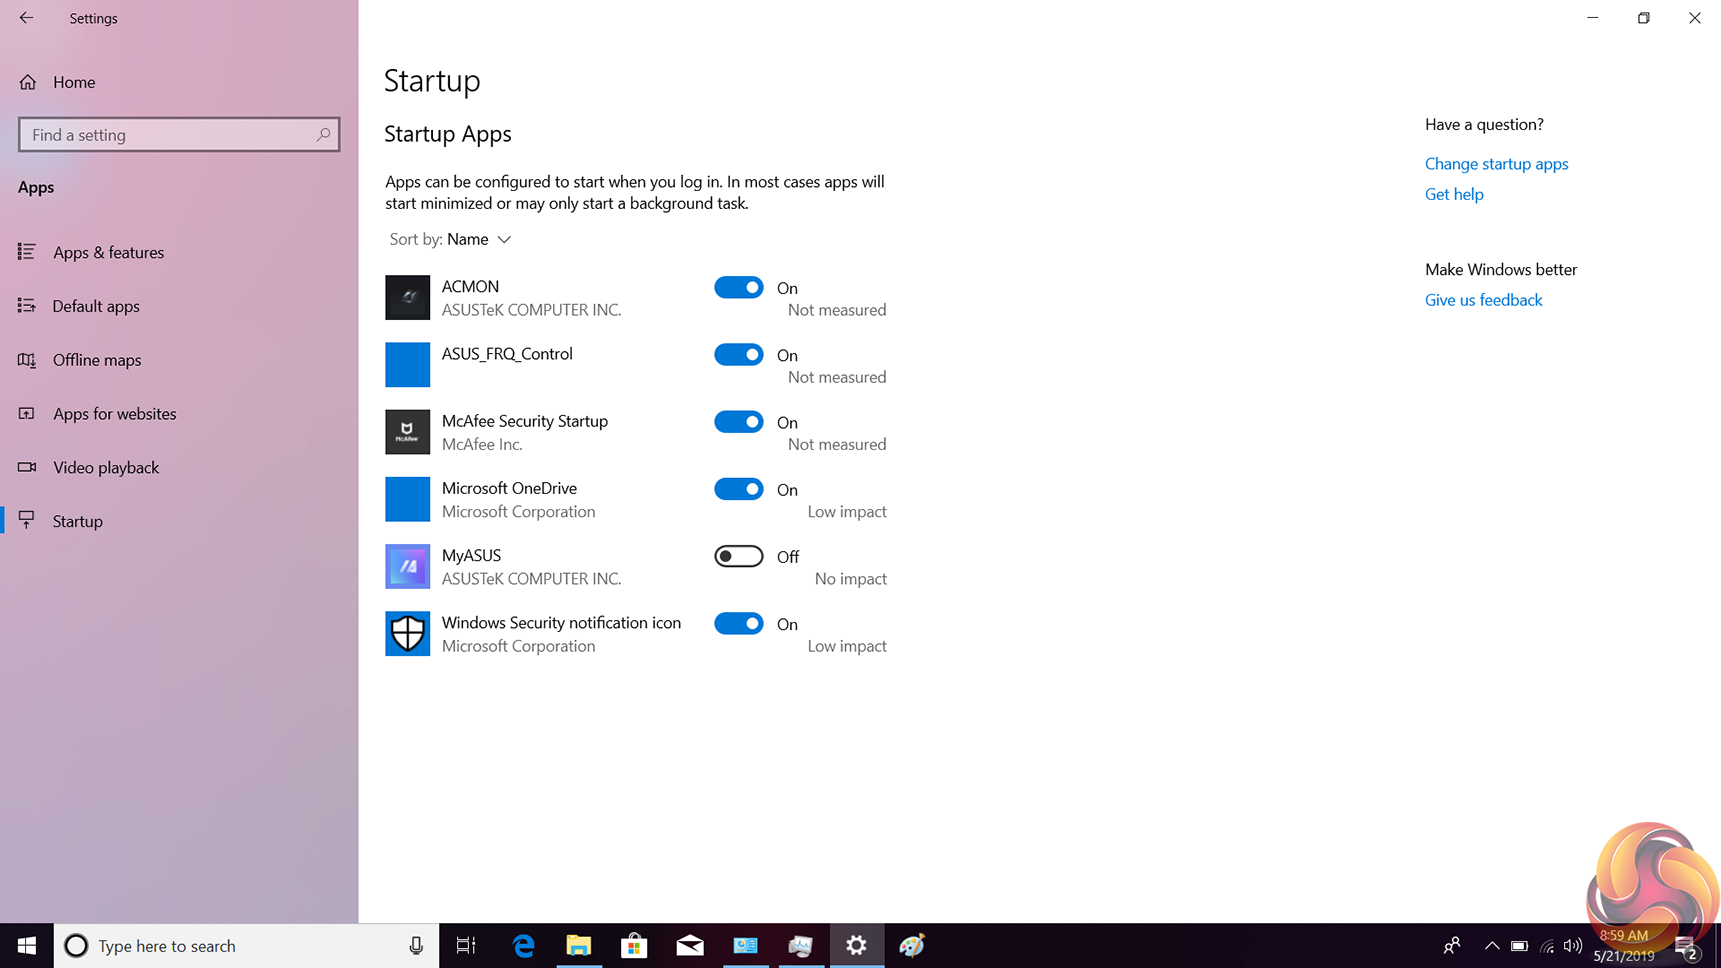This screenshot has height=968, width=1721.
Task: Click the Home icon in the sidebar
Action: [x=27, y=82]
